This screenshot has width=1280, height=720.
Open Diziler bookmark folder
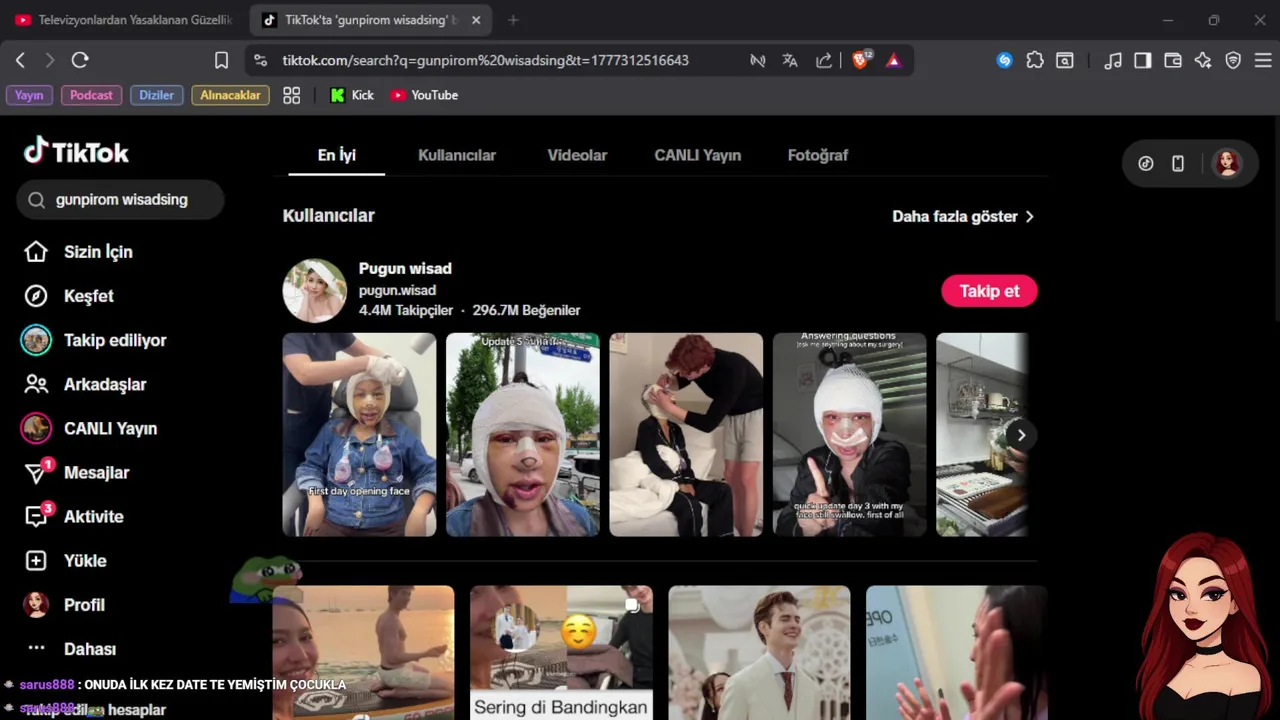156,95
